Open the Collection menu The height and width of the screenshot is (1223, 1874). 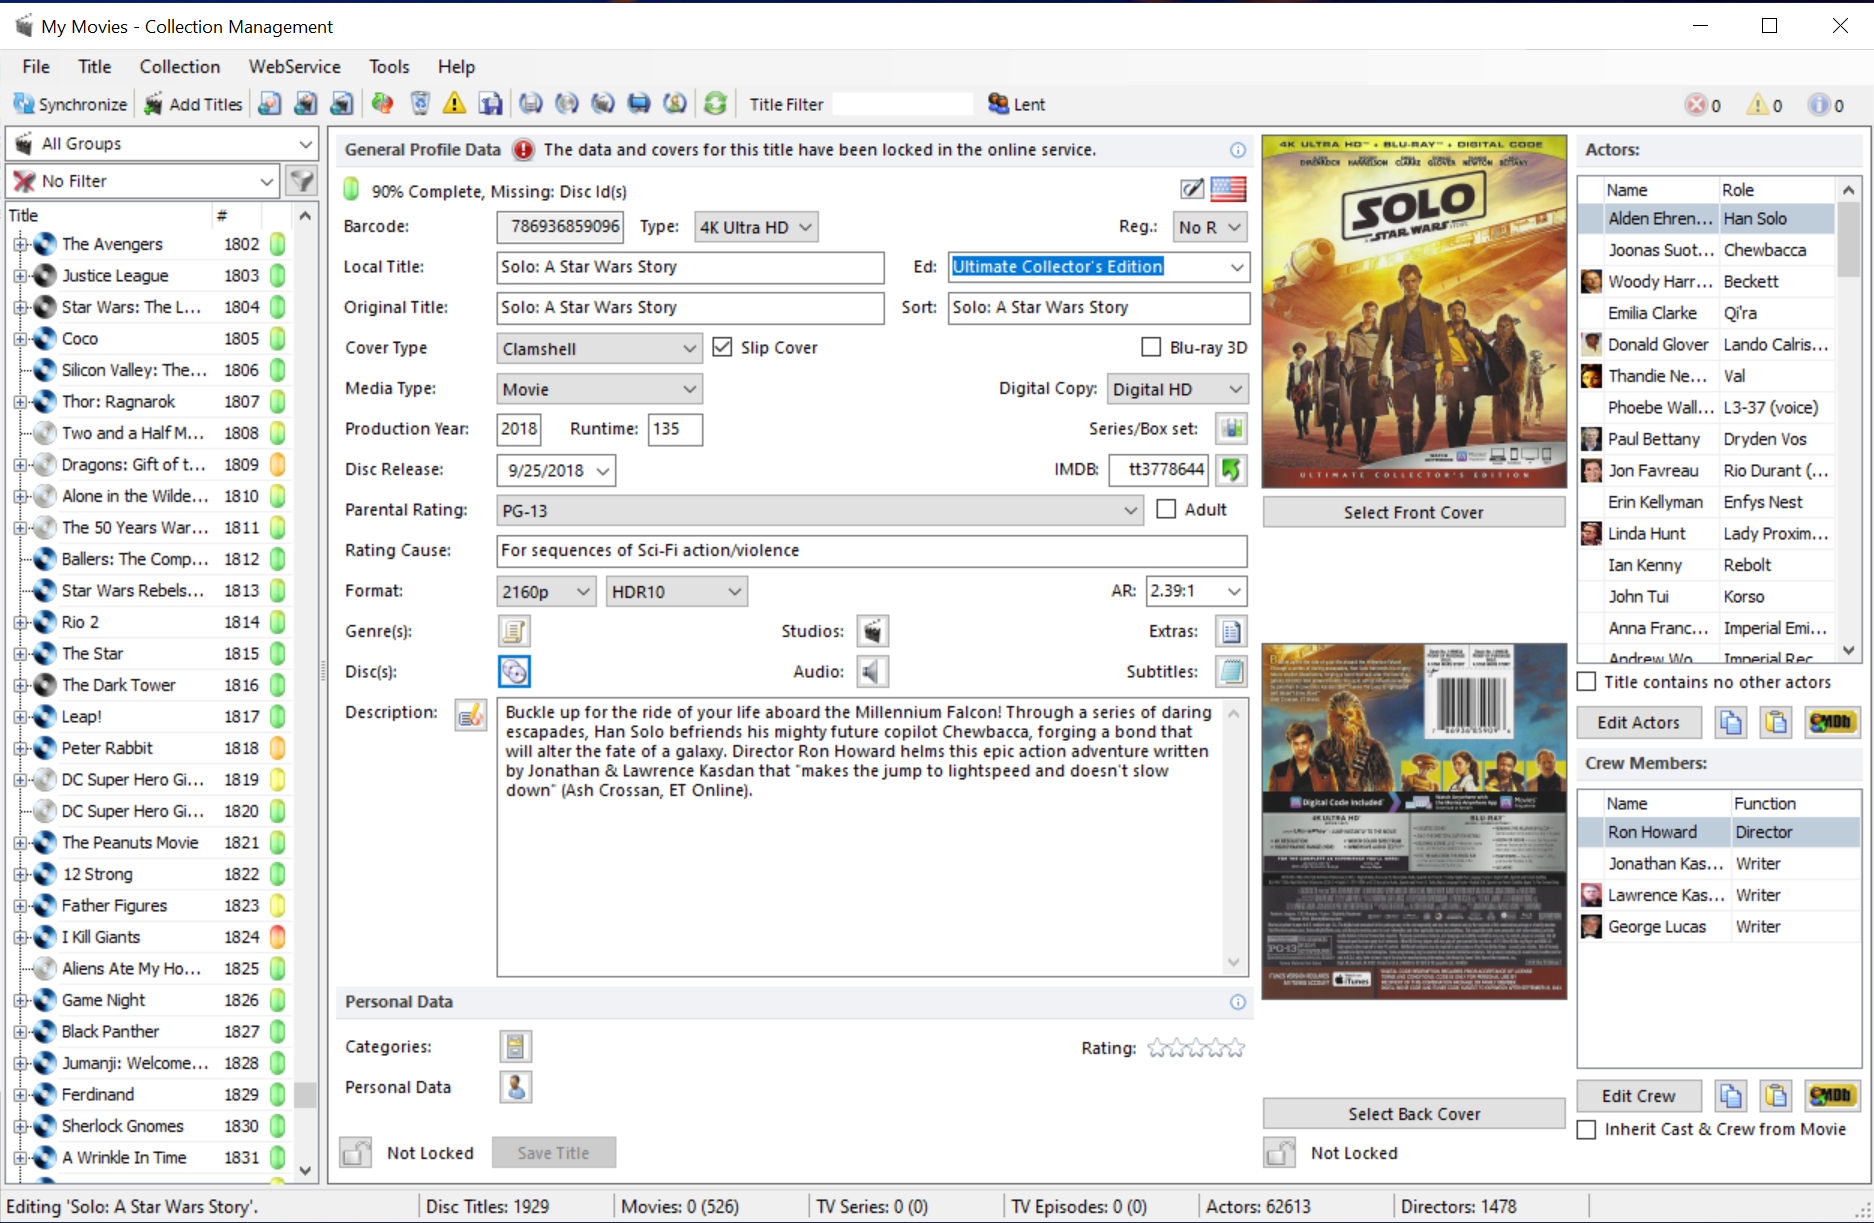tap(180, 67)
